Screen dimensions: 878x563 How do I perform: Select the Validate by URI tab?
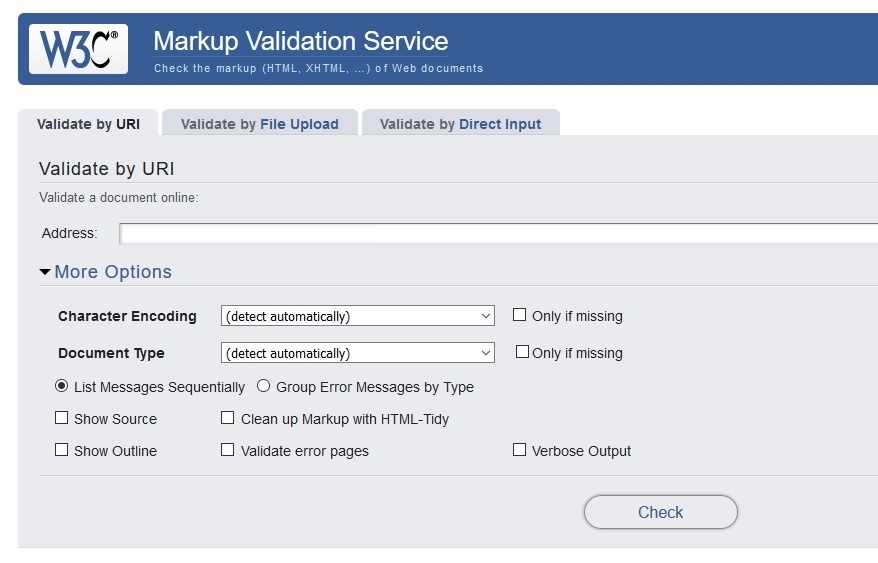coord(88,124)
